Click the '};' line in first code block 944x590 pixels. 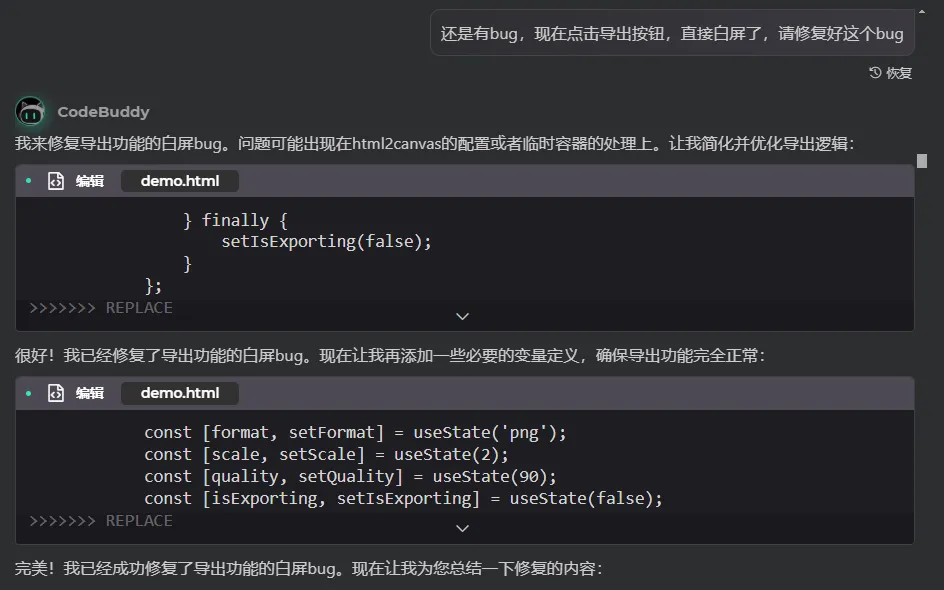coord(154,285)
